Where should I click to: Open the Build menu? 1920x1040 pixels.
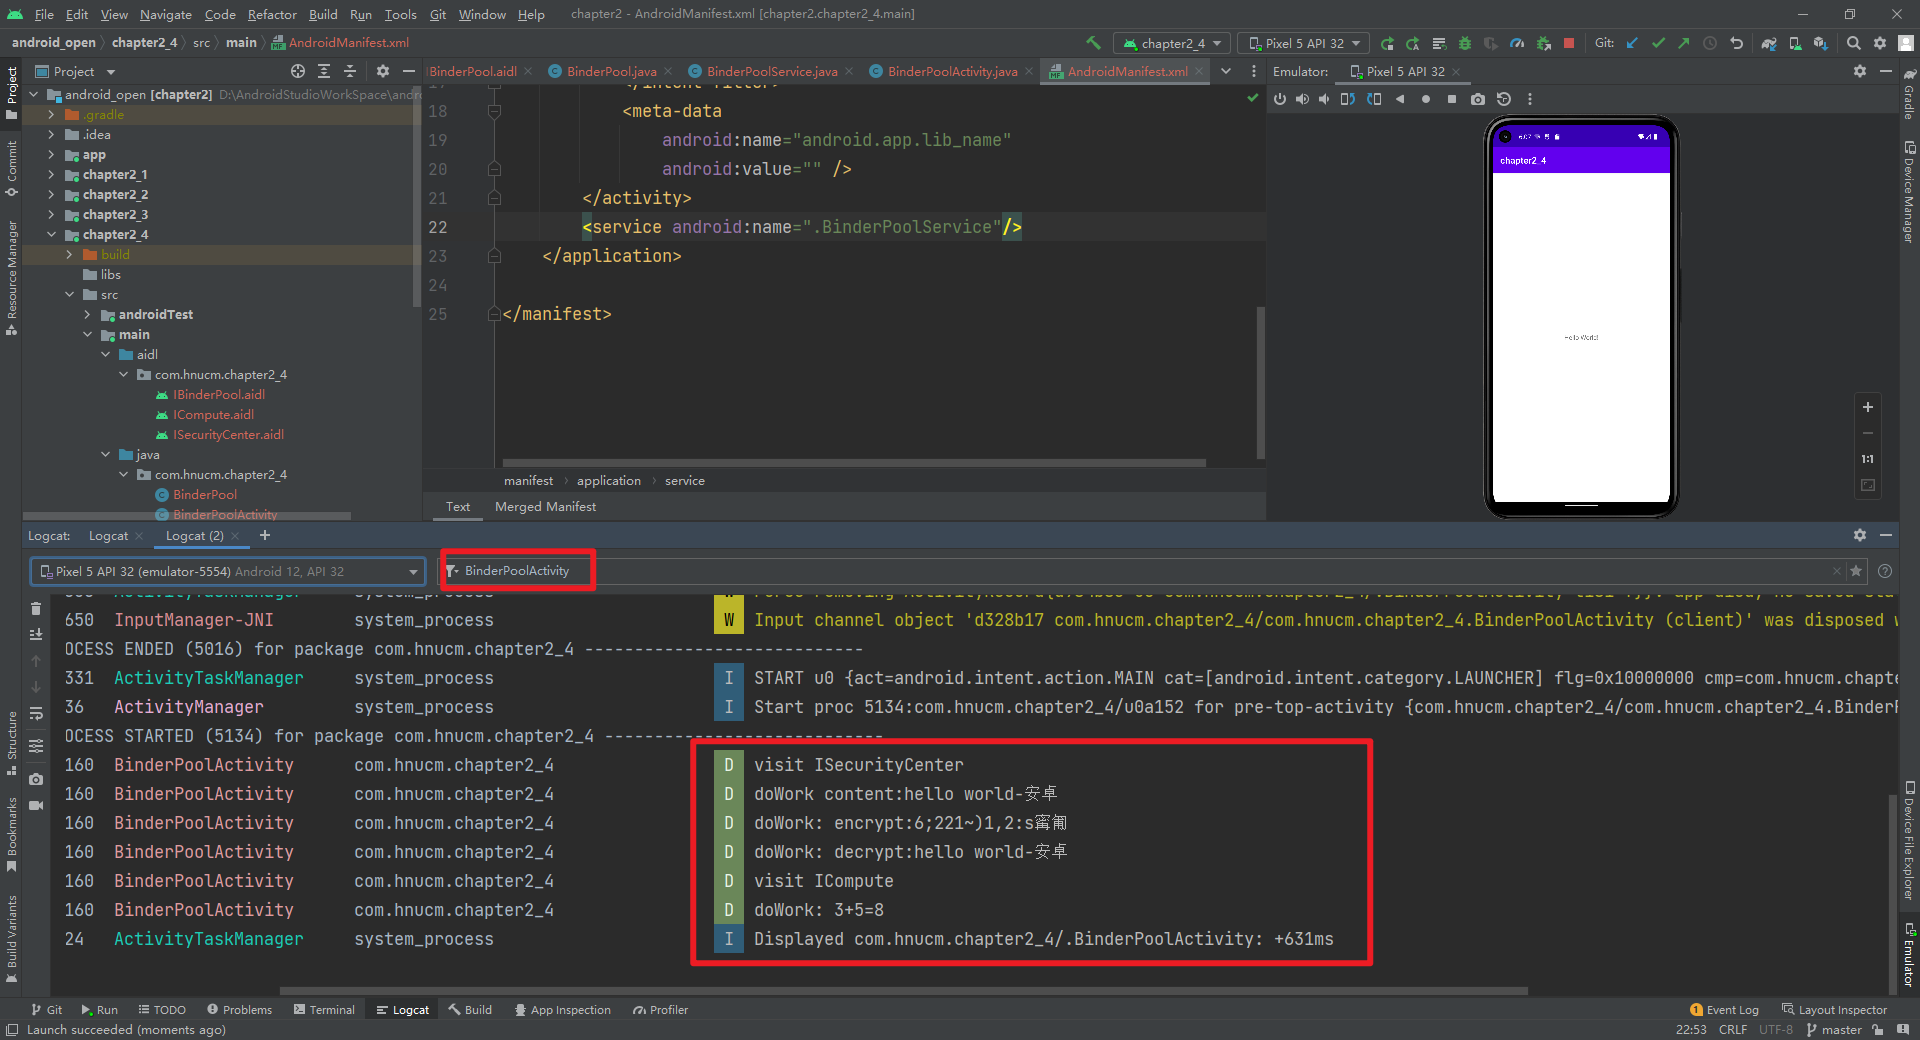pyautogui.click(x=323, y=14)
